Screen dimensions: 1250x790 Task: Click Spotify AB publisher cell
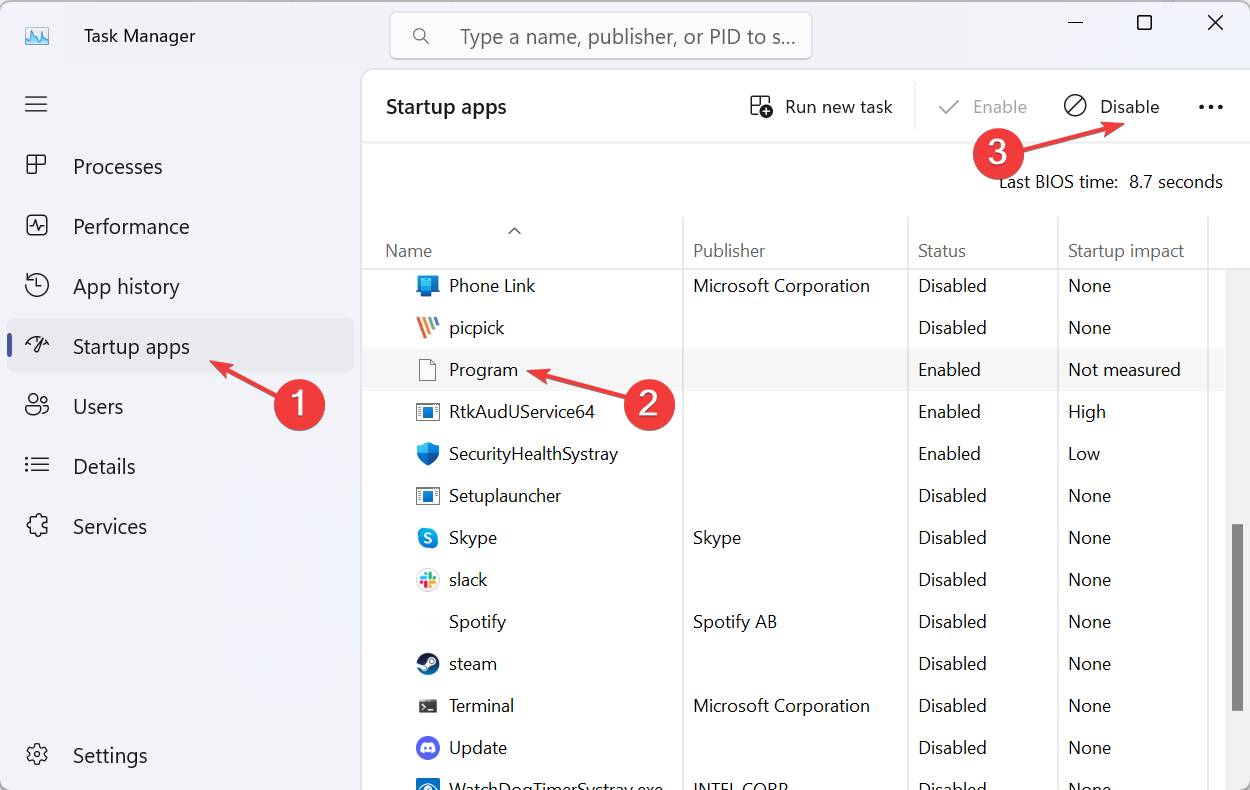735,622
